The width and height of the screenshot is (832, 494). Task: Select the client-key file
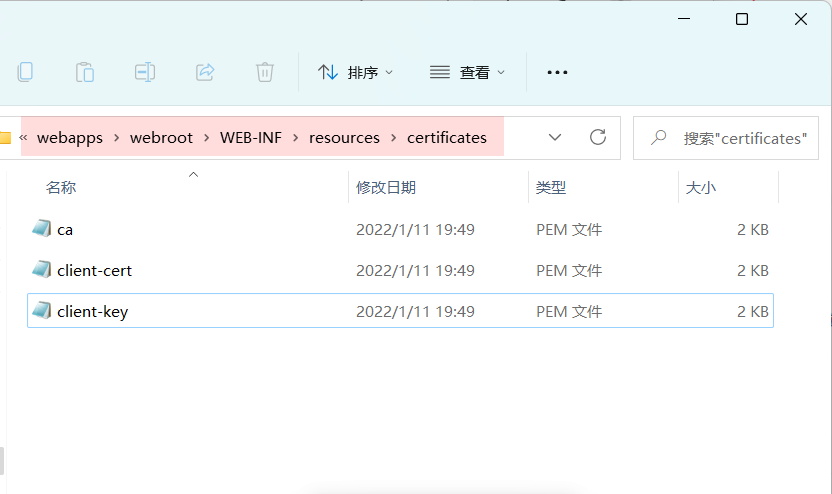pyautogui.click(x=400, y=311)
